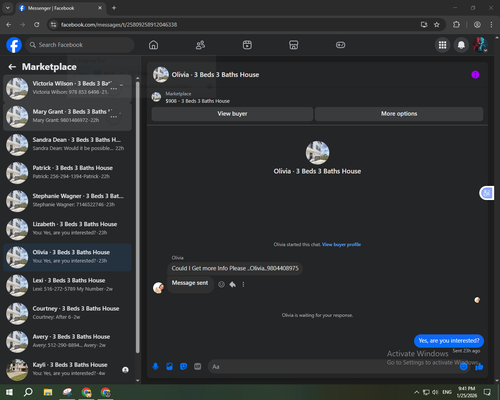Open the Marketplace storefront icon

(x=294, y=45)
